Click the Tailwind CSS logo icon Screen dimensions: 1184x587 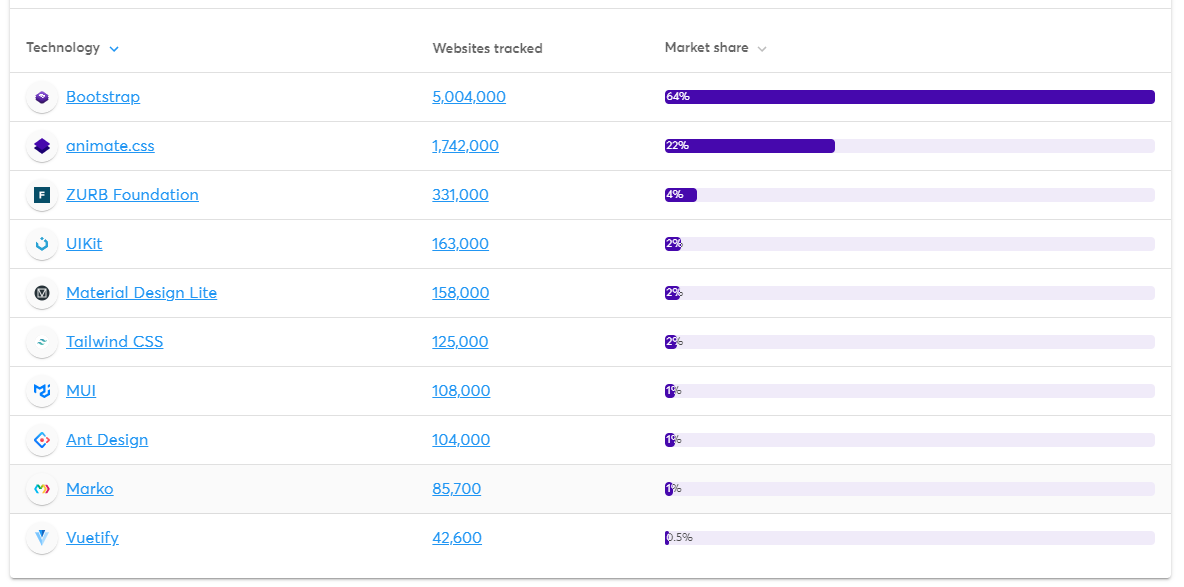point(42,341)
